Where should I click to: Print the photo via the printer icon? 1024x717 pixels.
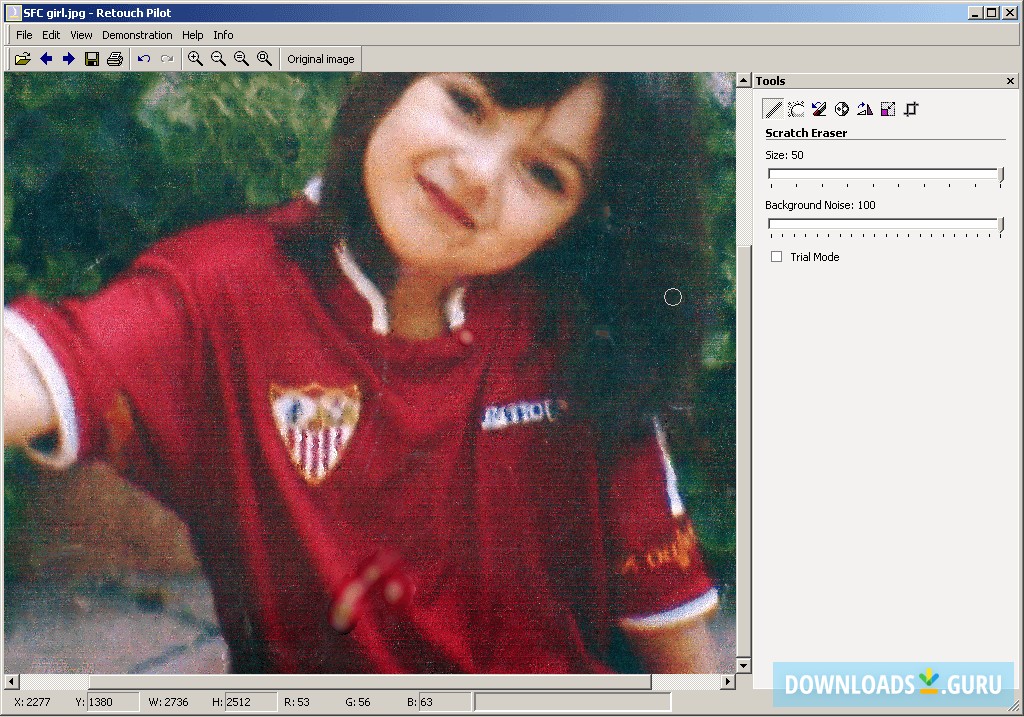point(115,58)
